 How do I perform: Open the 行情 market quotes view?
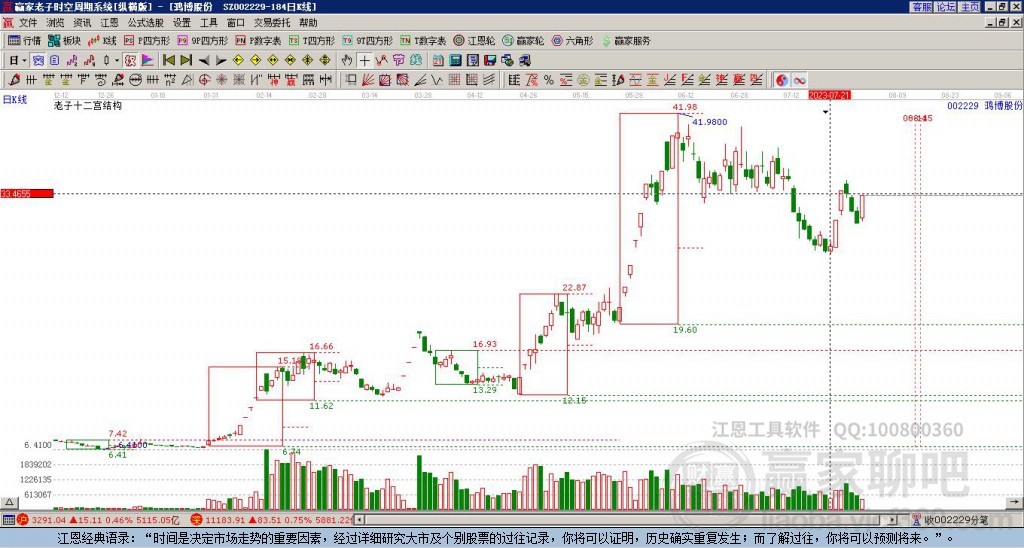(x=25, y=40)
